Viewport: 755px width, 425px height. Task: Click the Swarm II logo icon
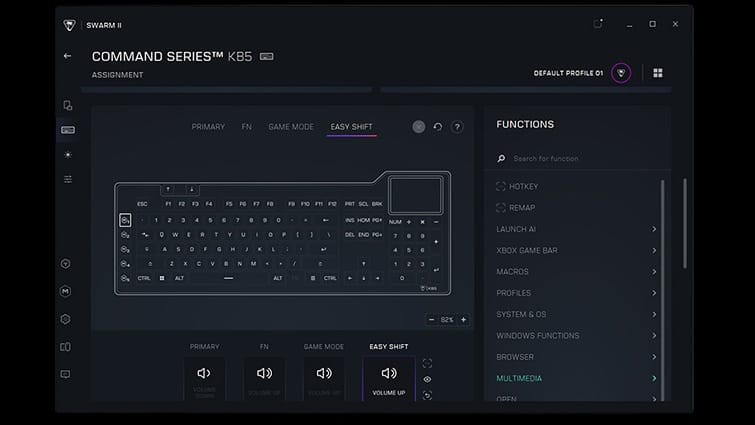[69, 25]
